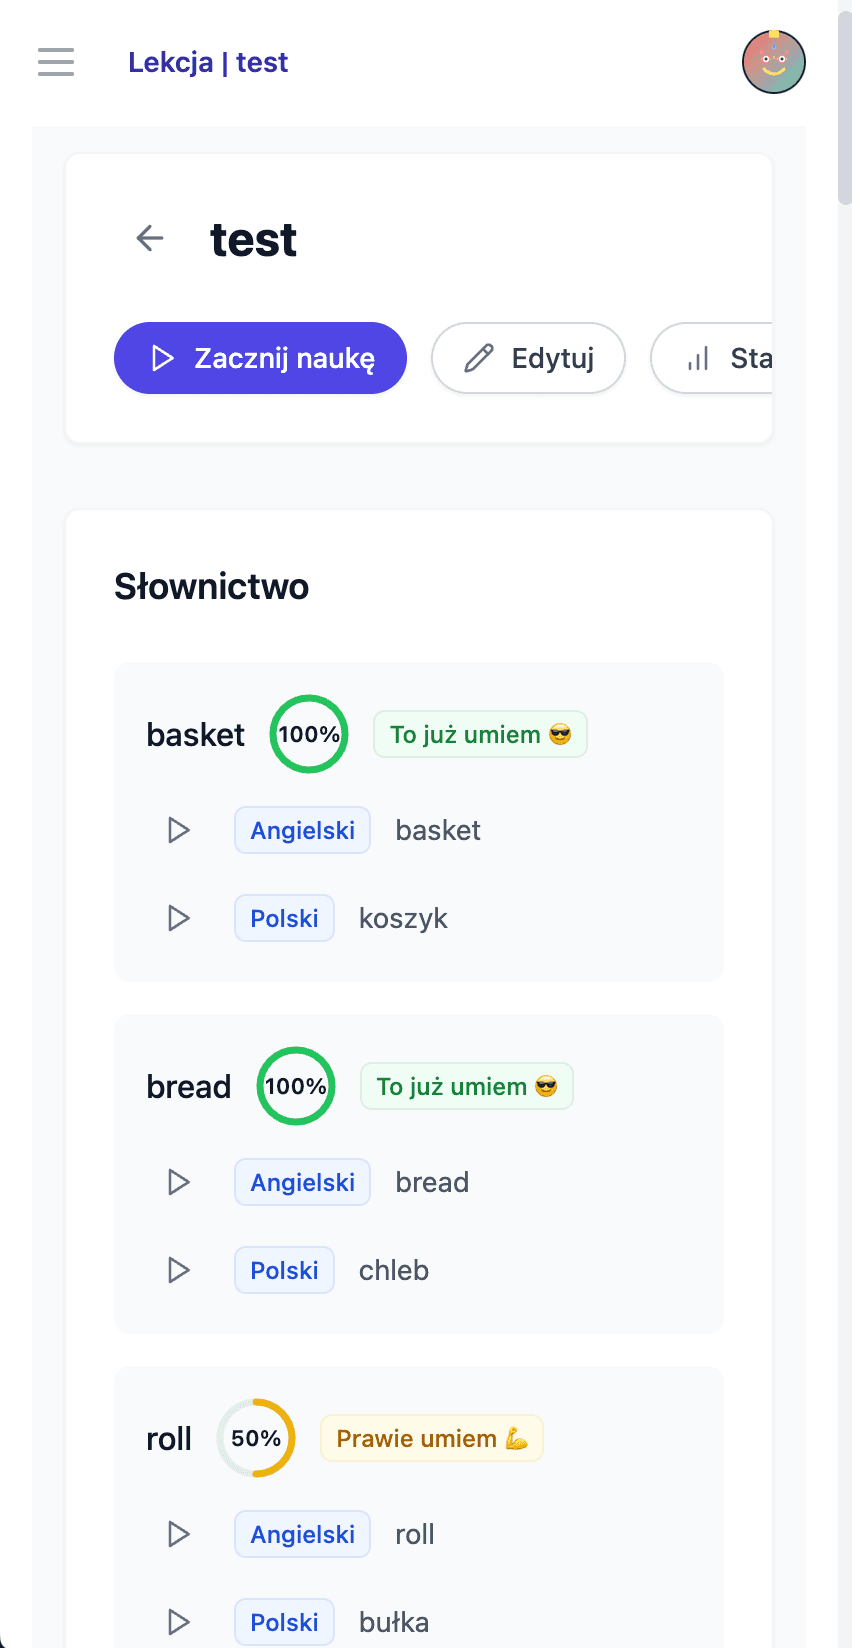The image size is (852, 1648).
Task: Play the Polish pronunciation of koszyk
Action: (x=178, y=918)
